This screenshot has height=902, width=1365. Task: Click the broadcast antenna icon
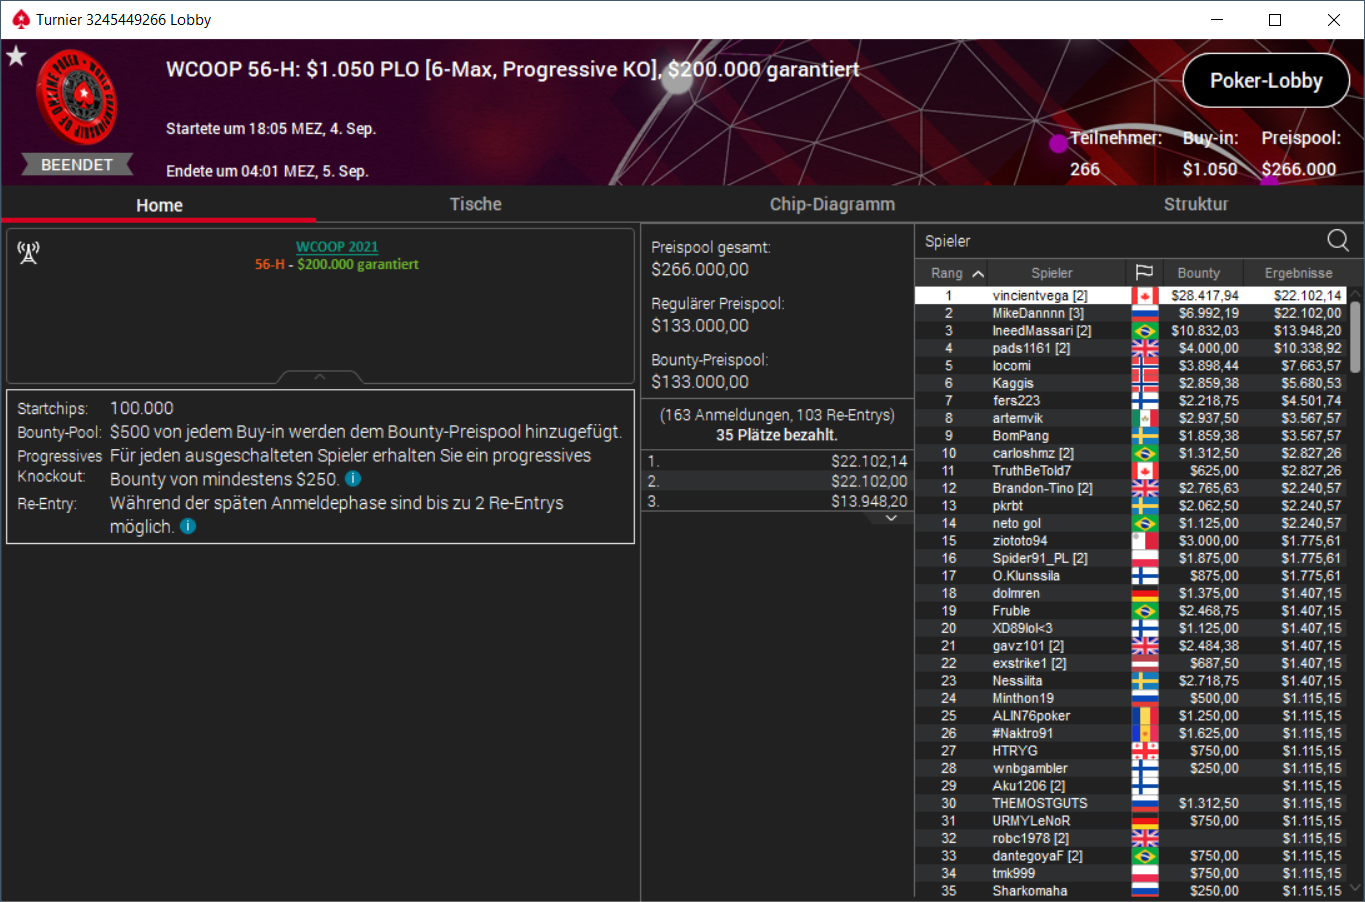(28, 253)
